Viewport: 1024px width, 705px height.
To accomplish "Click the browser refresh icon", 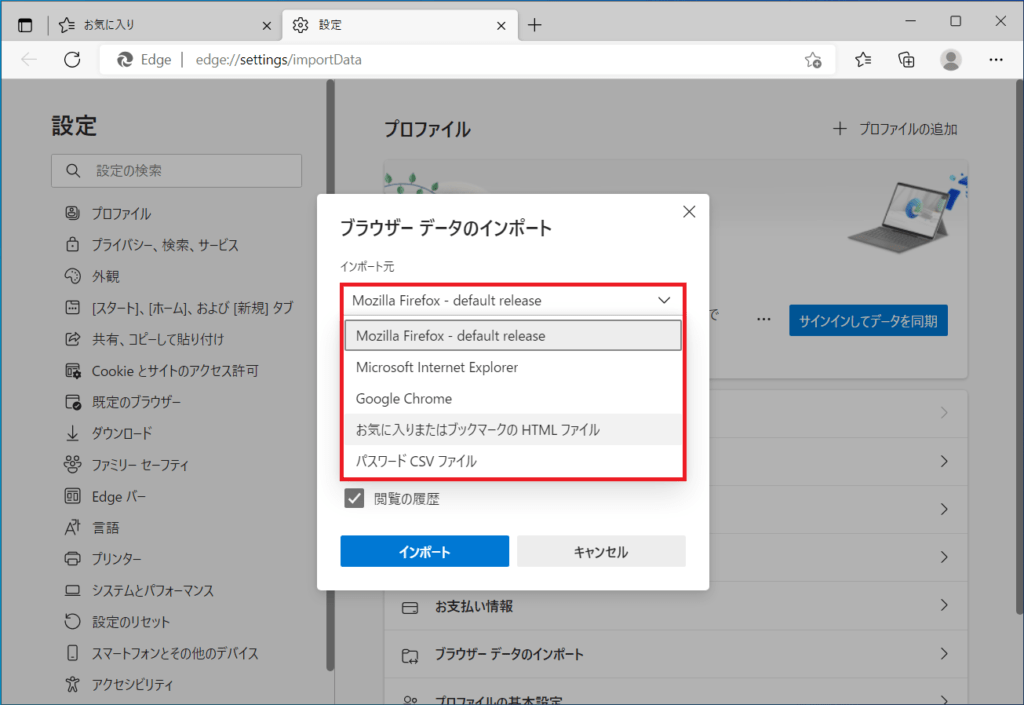I will [x=72, y=60].
